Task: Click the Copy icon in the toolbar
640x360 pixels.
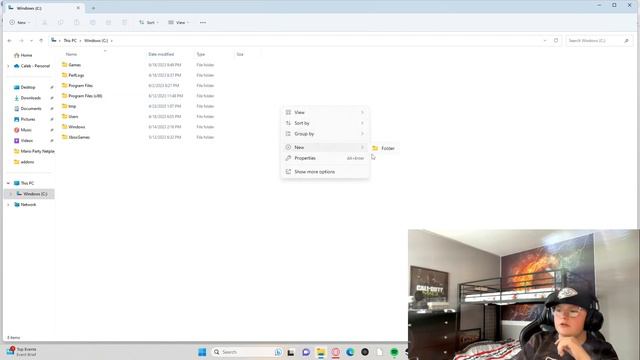Action: click(60, 22)
